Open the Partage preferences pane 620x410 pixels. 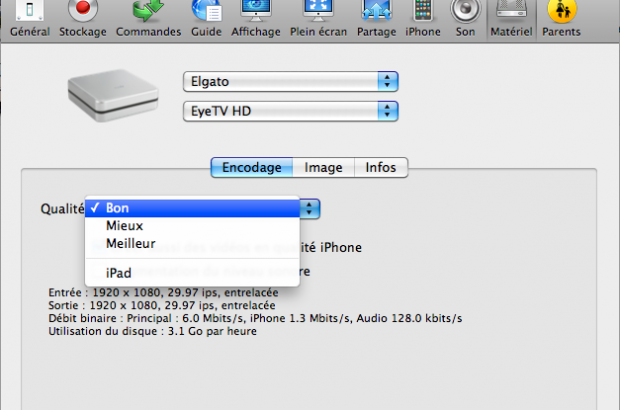click(x=377, y=16)
